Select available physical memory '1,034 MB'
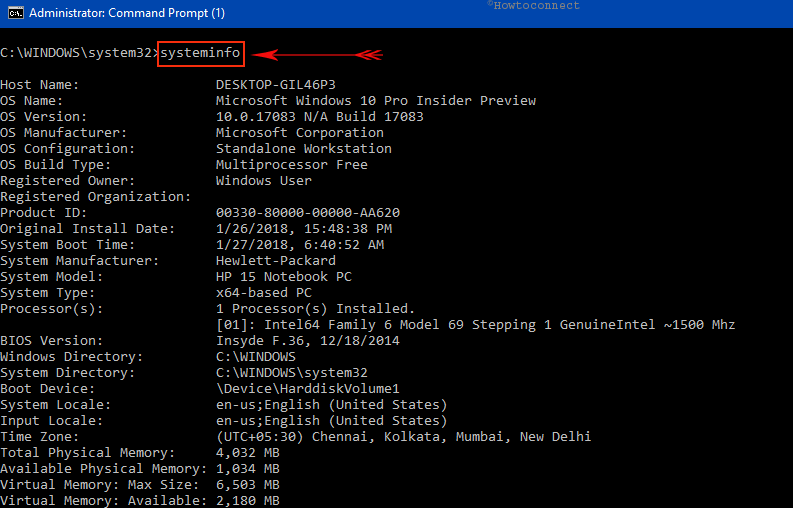 coord(248,469)
